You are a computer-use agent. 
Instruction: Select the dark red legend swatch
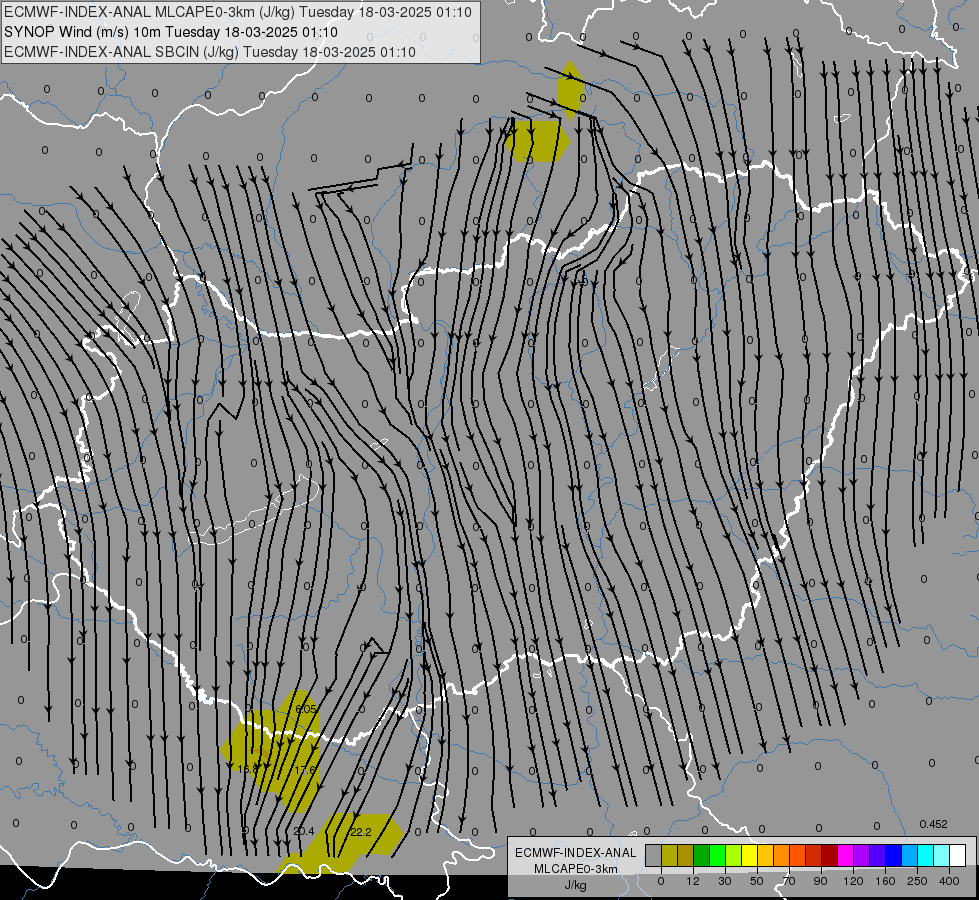pos(830,855)
